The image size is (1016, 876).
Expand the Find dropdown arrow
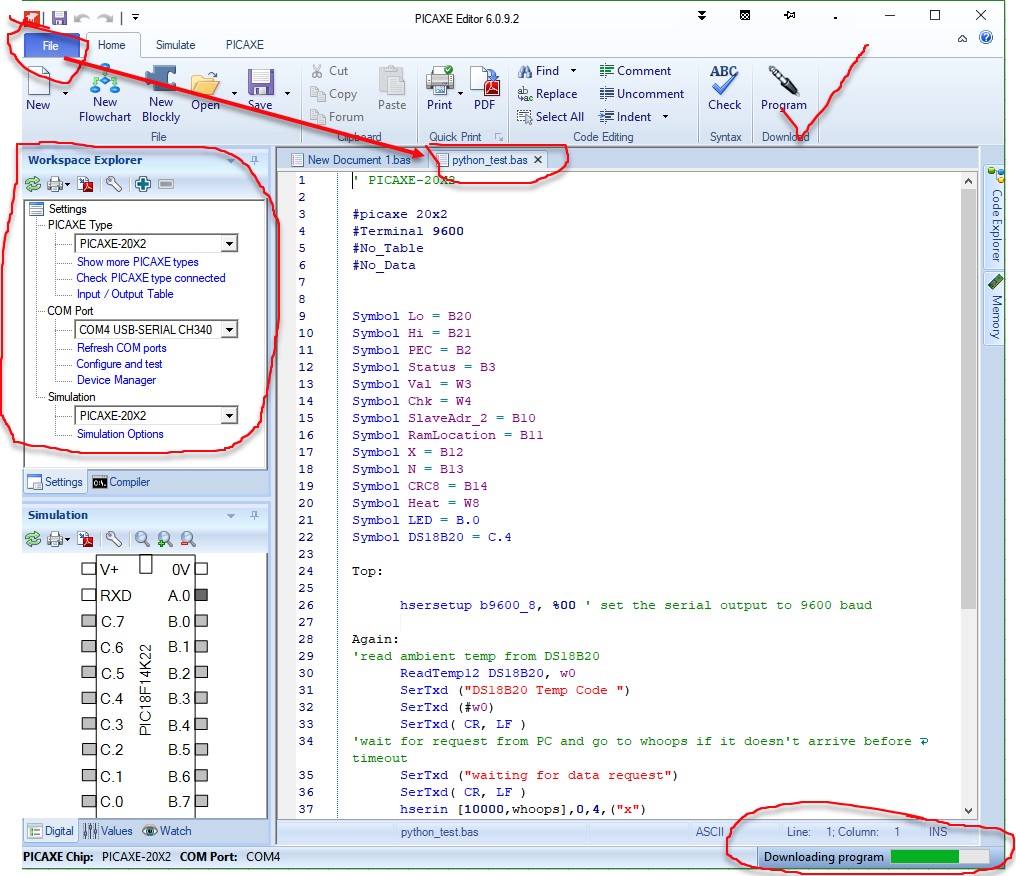[x=573, y=71]
